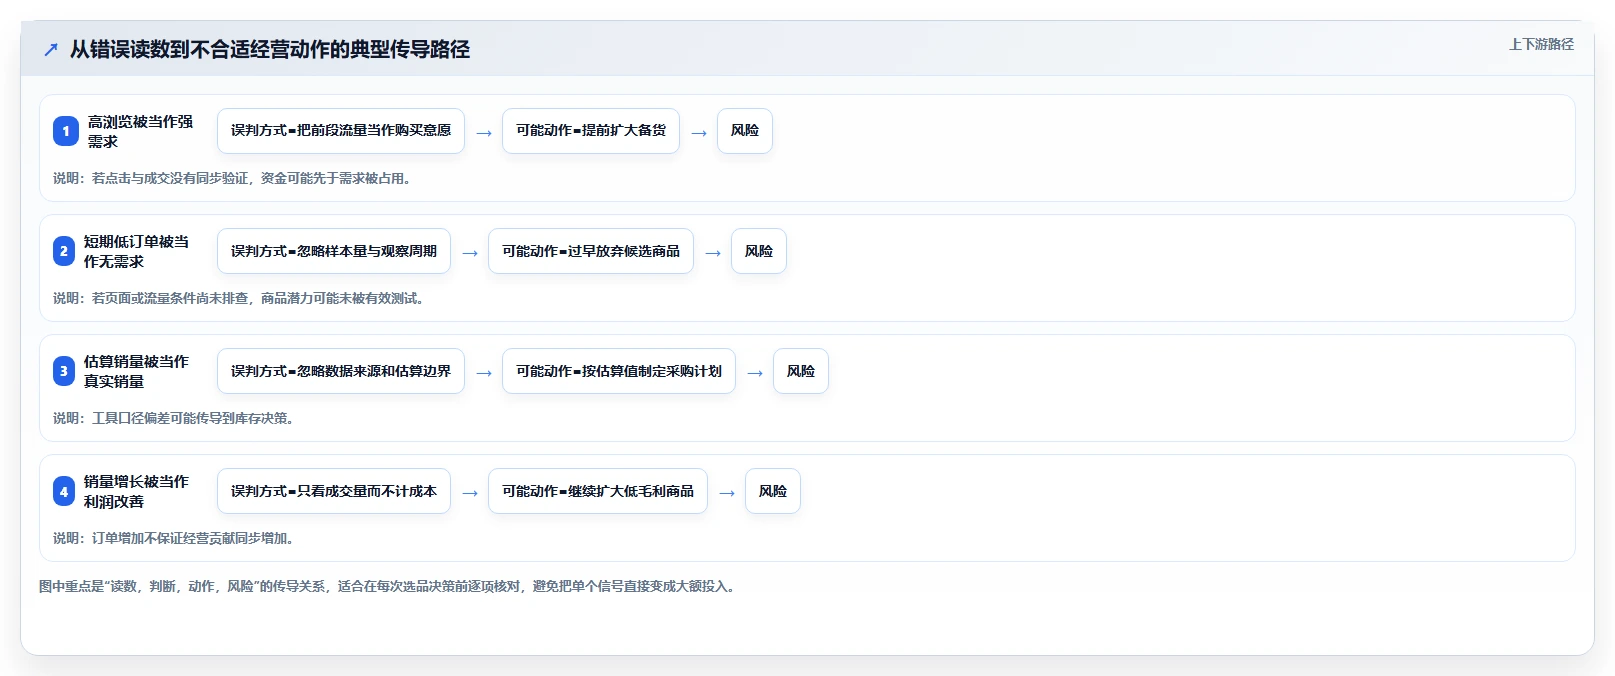Click 风险 box in the 估算销量 row
Screen dimensions: 1615x676
point(801,371)
